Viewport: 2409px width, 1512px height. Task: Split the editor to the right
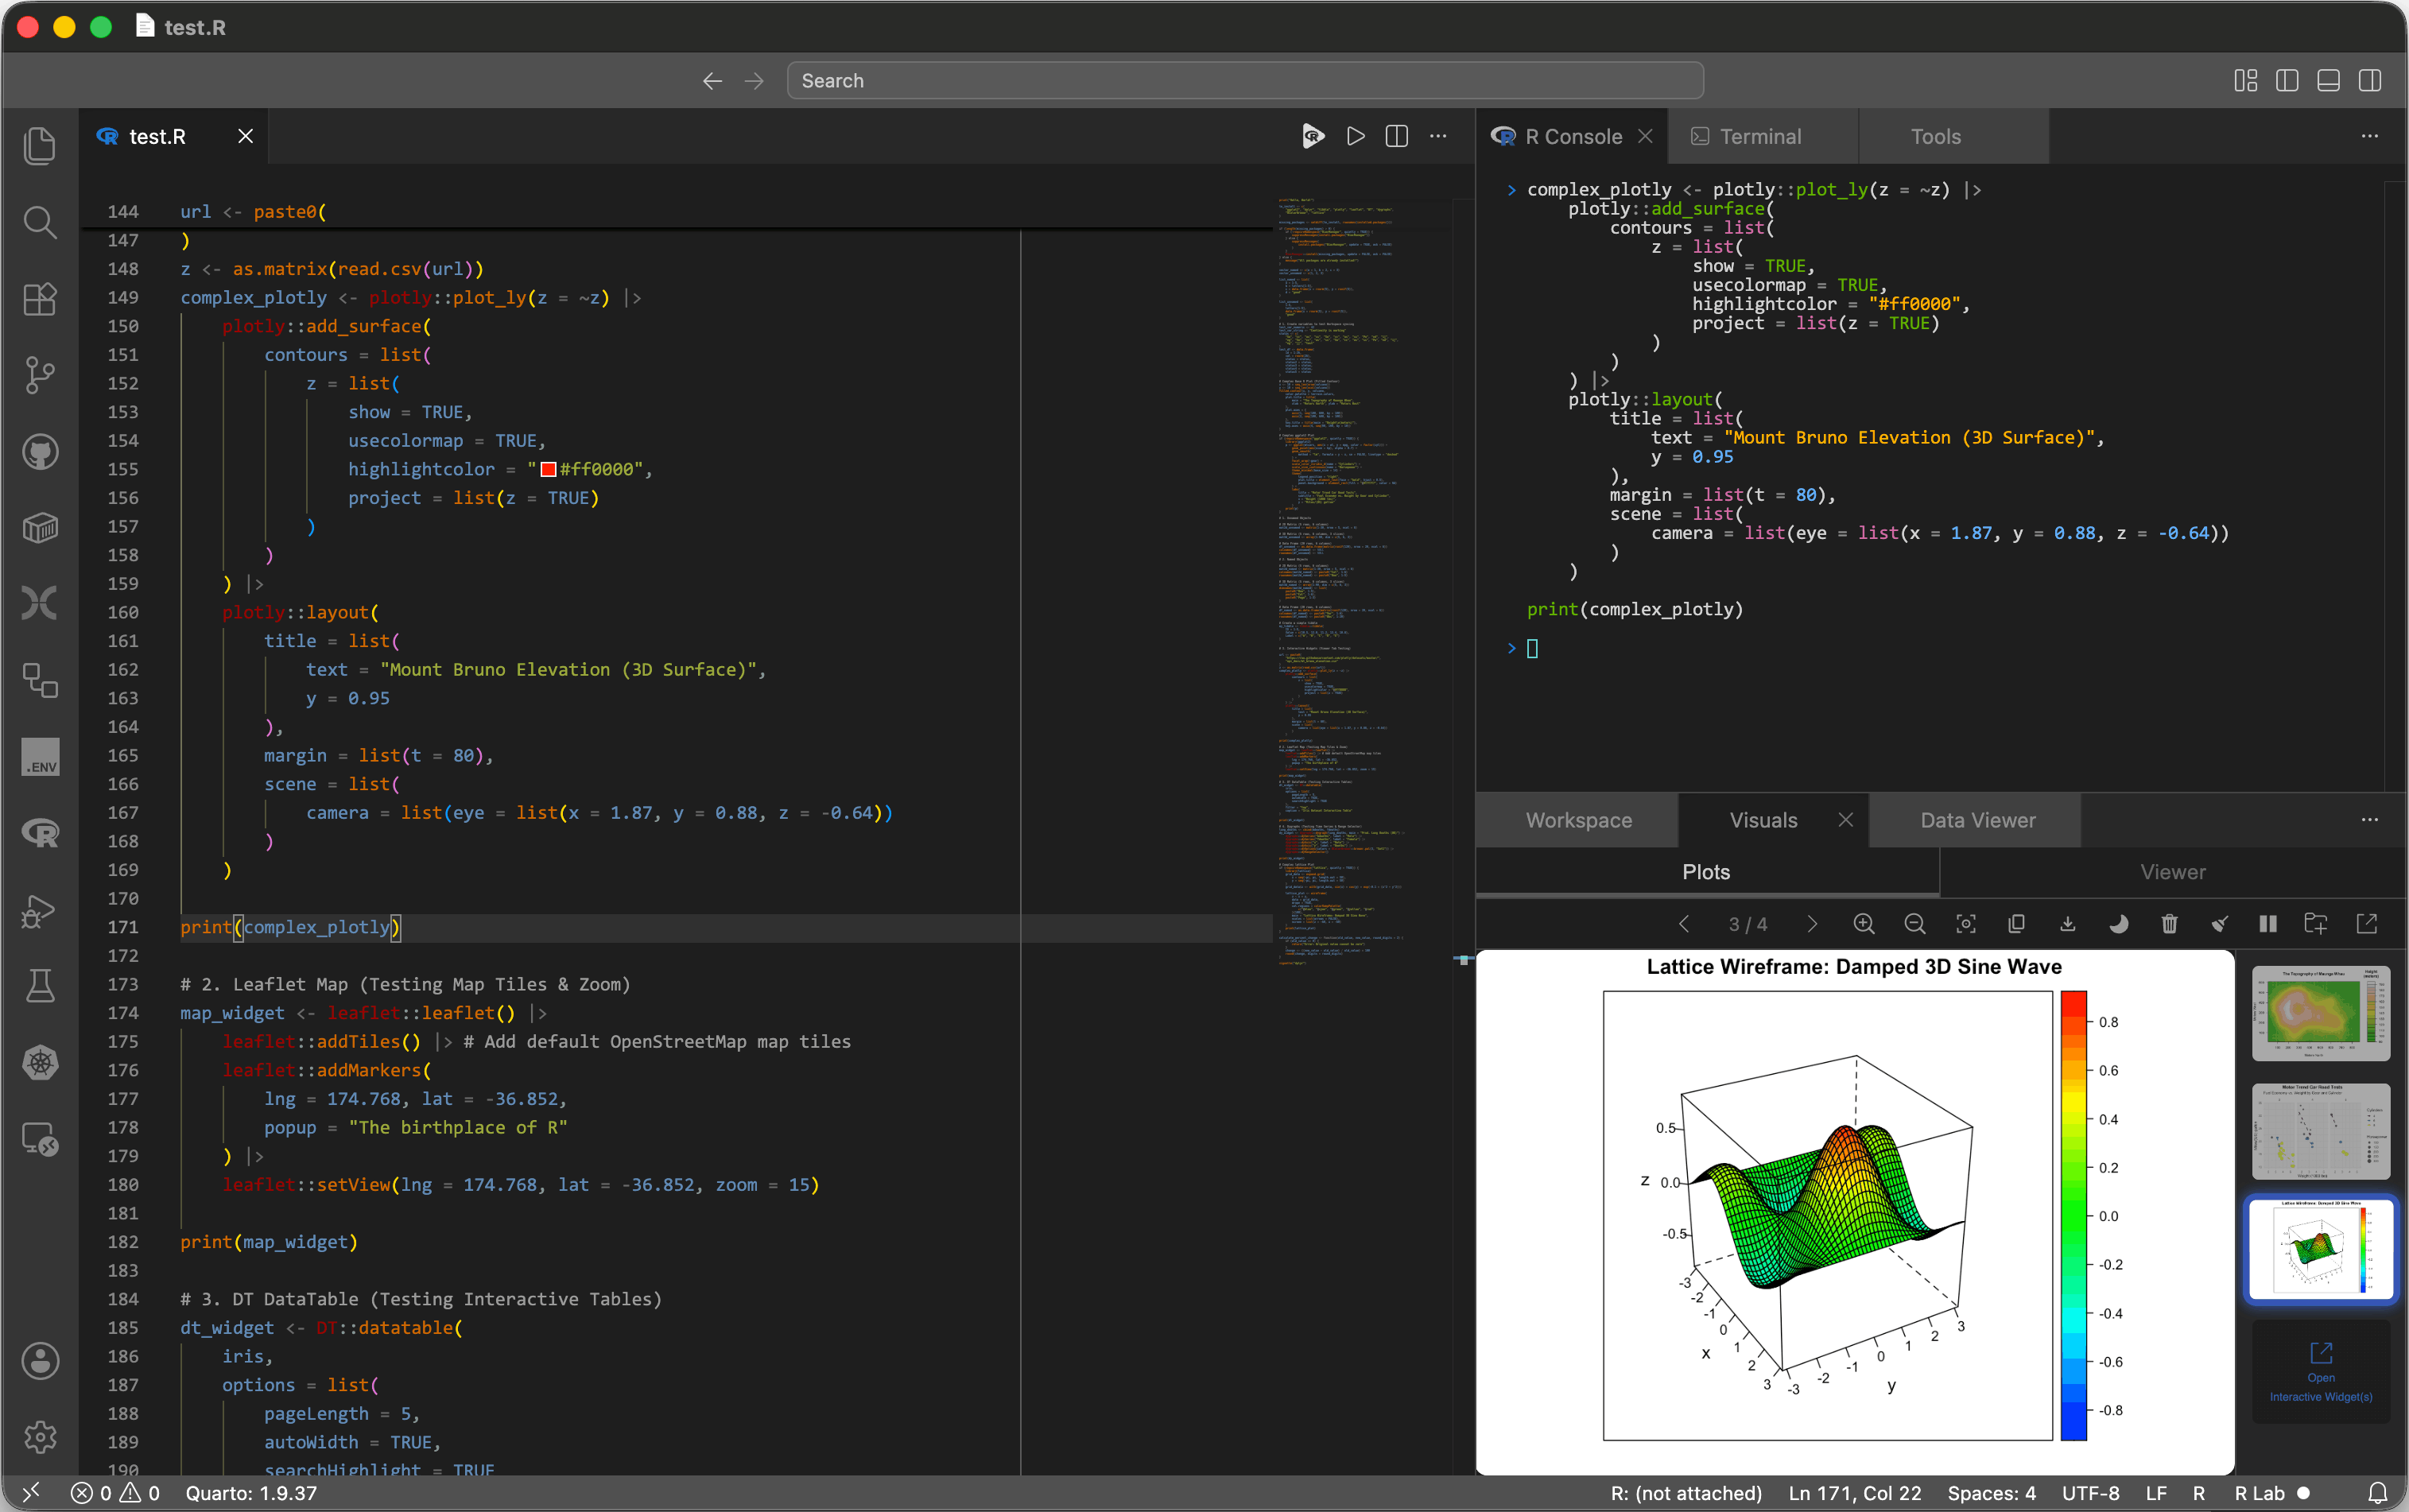click(x=1397, y=136)
